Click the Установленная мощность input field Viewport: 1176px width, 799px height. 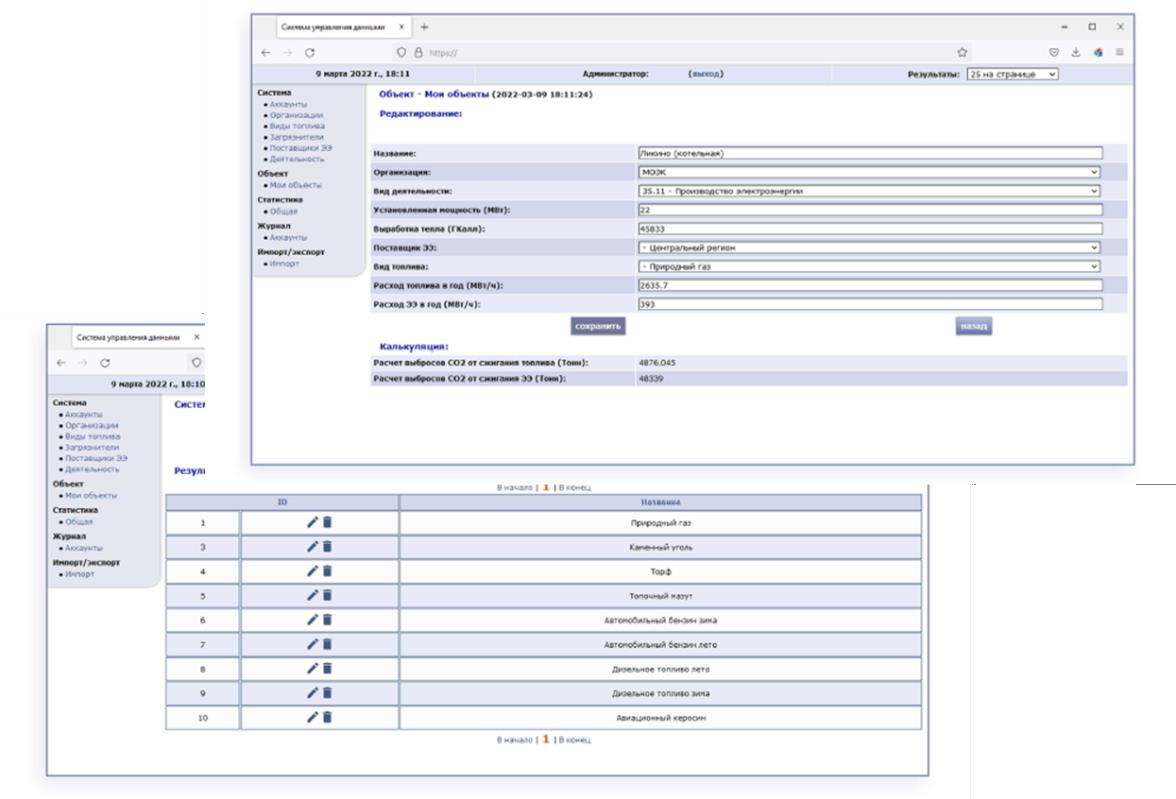click(x=870, y=210)
